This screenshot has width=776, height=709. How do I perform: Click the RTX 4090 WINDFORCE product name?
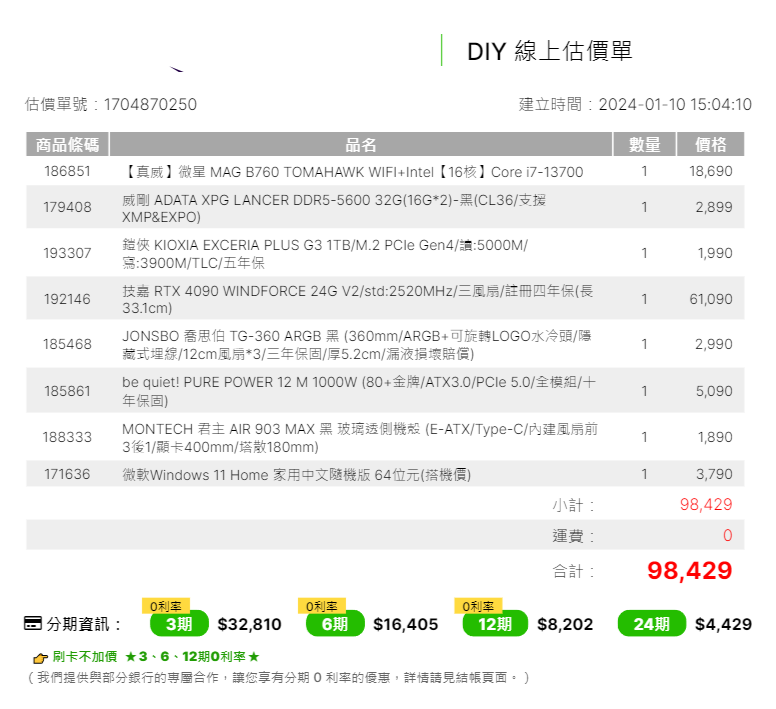tap(357, 299)
